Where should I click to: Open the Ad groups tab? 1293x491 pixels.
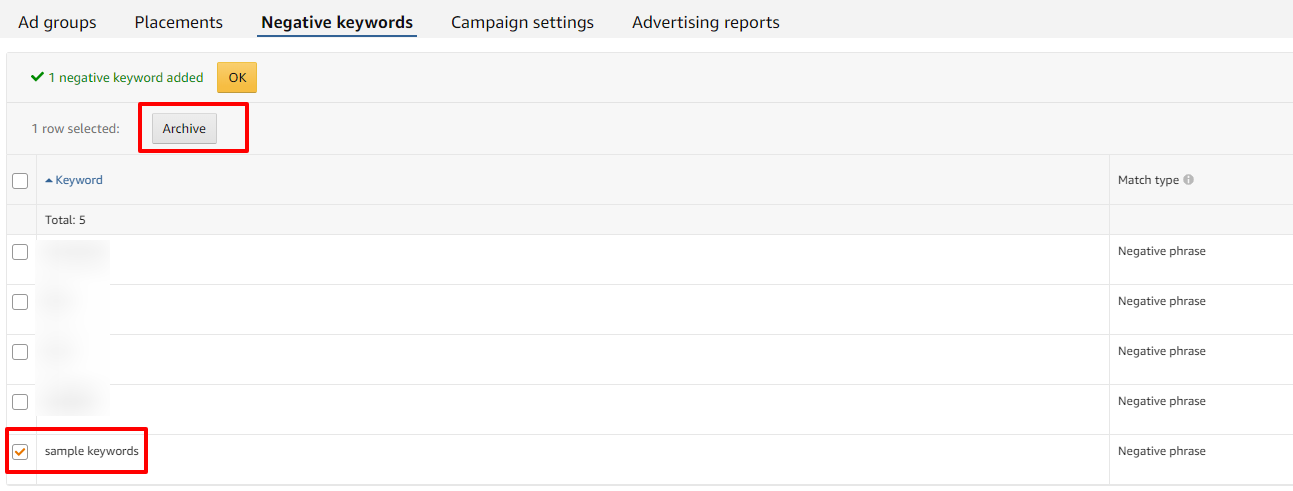pyautogui.click(x=57, y=22)
